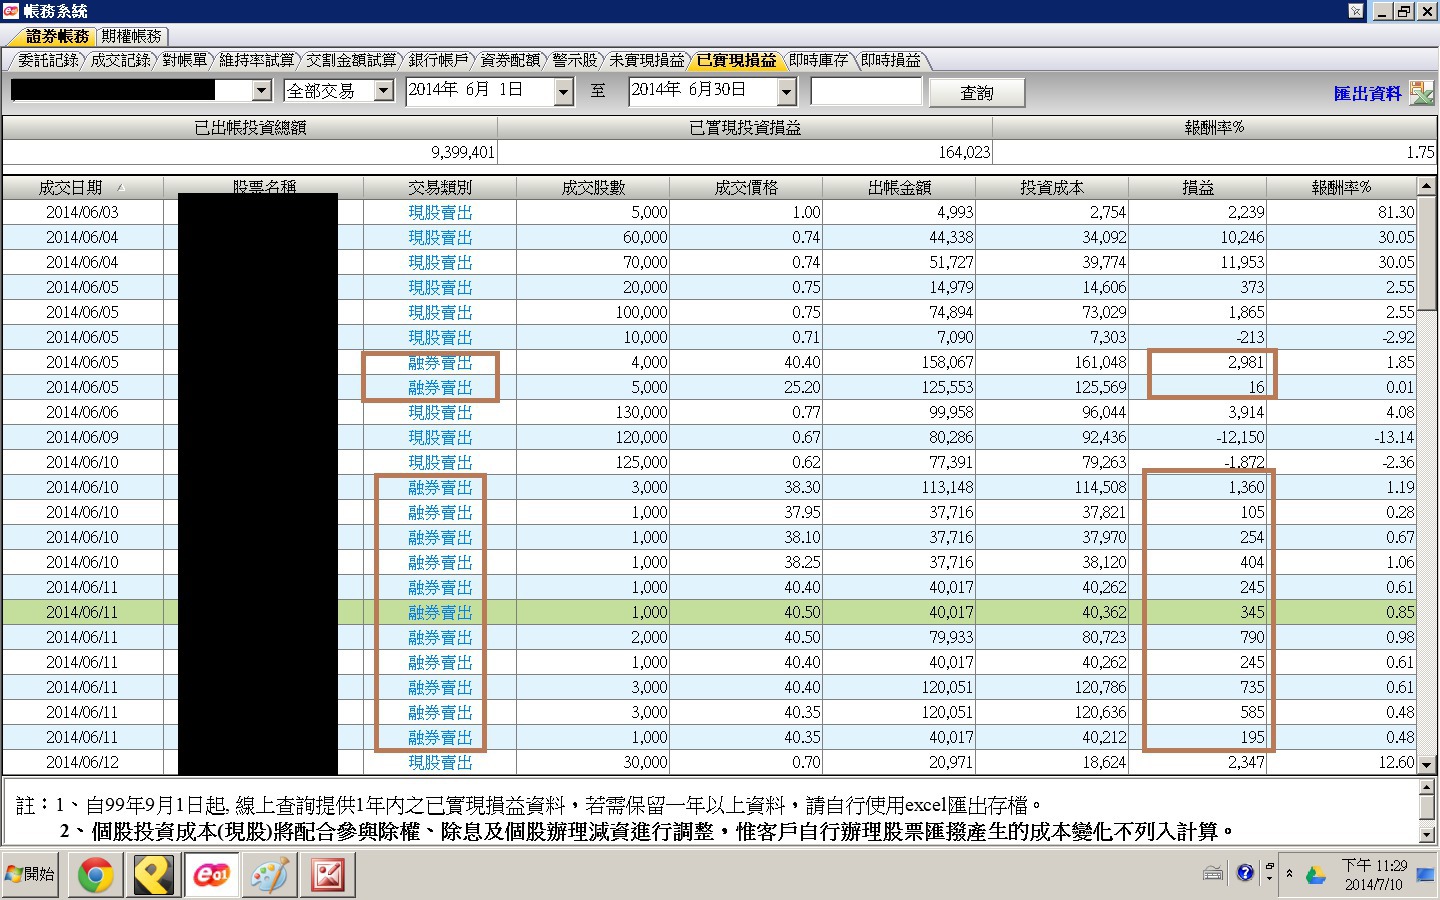Viewport: 1440px width, 900px height.
Task: Open the end date 2014年6月30日 picker
Action: point(787,92)
